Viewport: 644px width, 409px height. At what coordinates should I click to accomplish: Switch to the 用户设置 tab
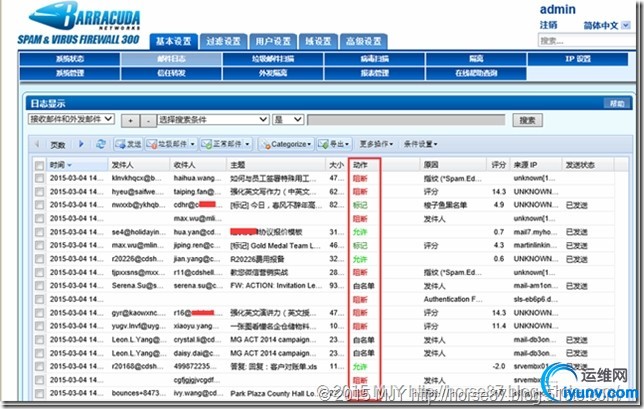[x=273, y=41]
